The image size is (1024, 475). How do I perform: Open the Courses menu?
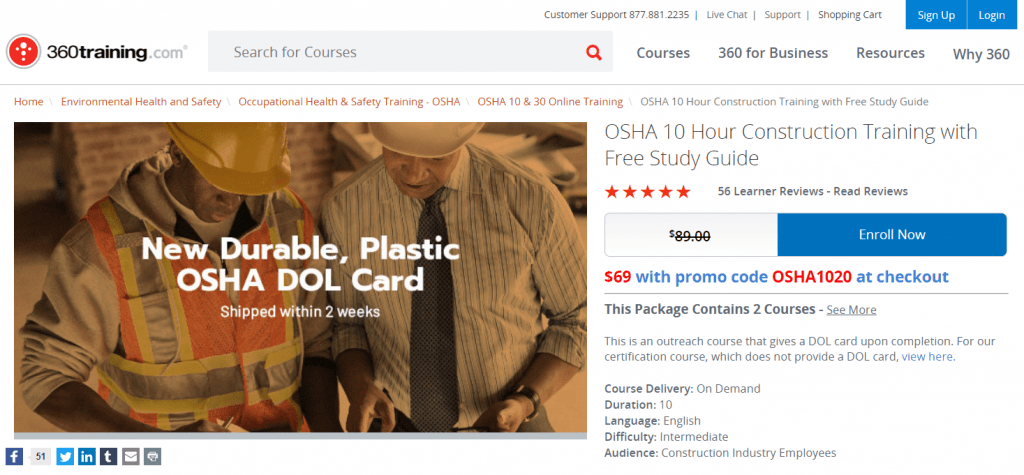pos(663,53)
